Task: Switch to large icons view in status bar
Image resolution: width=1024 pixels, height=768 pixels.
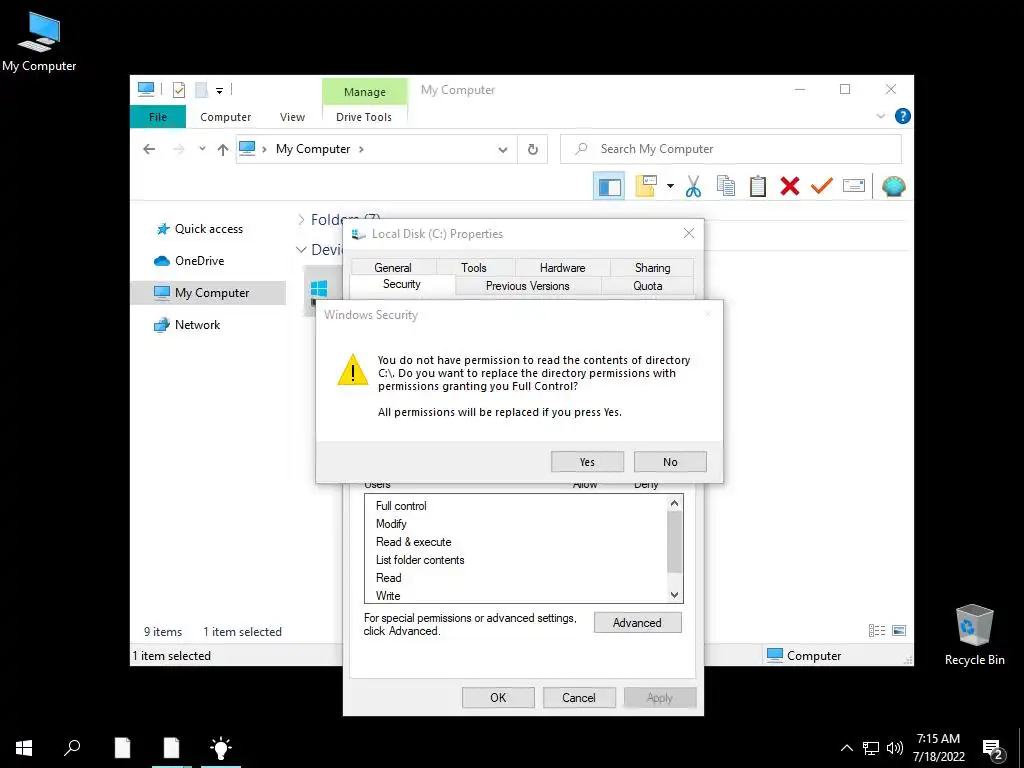Action: pos(899,630)
